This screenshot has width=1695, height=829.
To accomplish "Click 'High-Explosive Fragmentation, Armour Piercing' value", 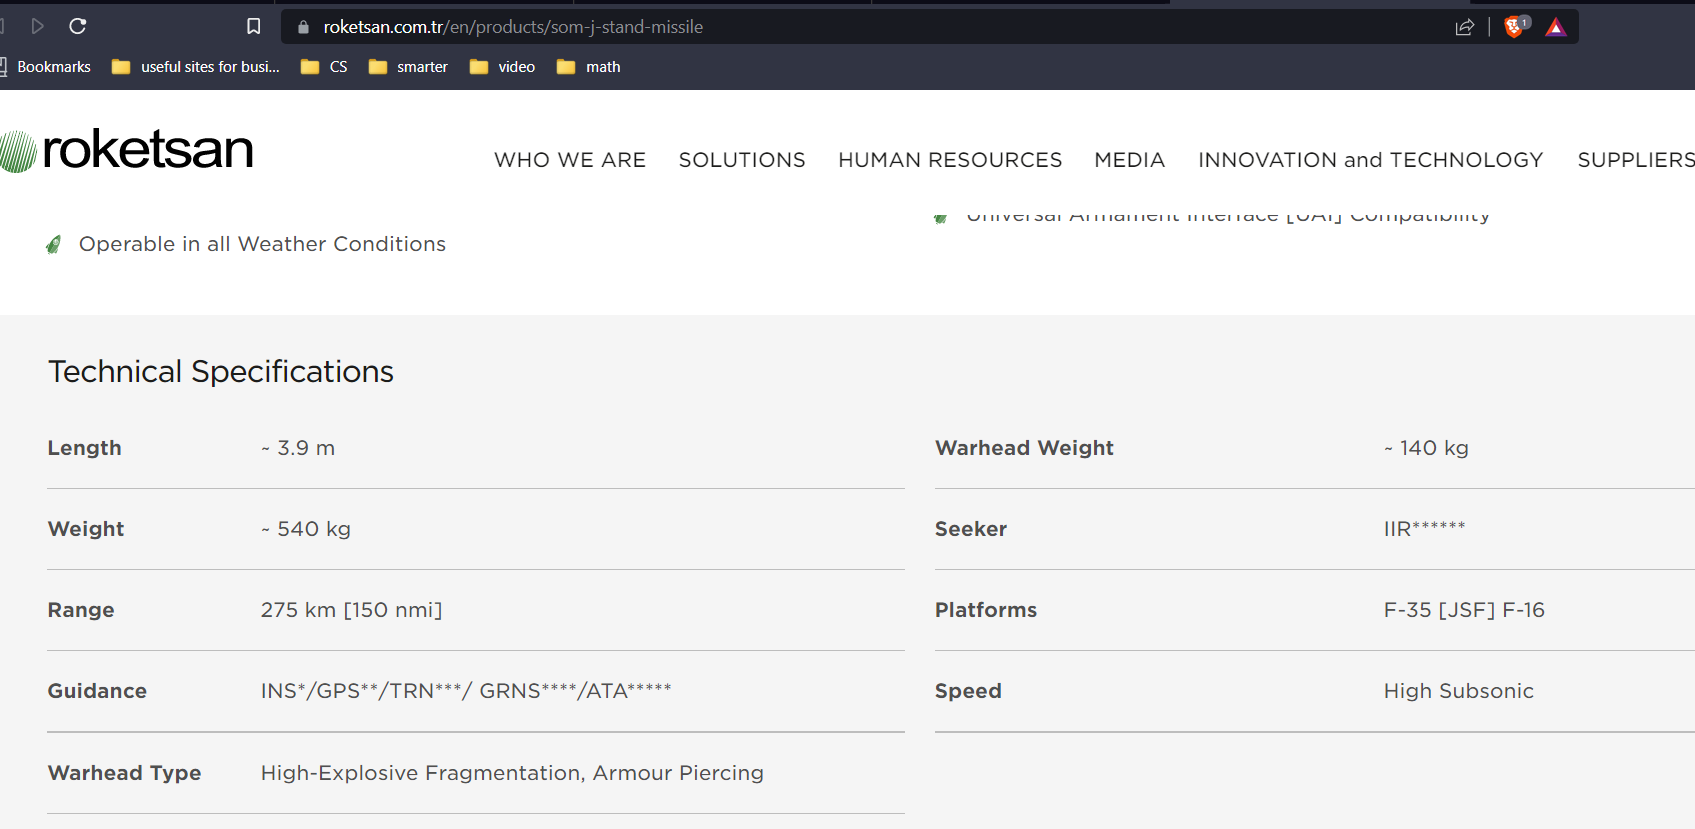I will [x=512, y=773].
